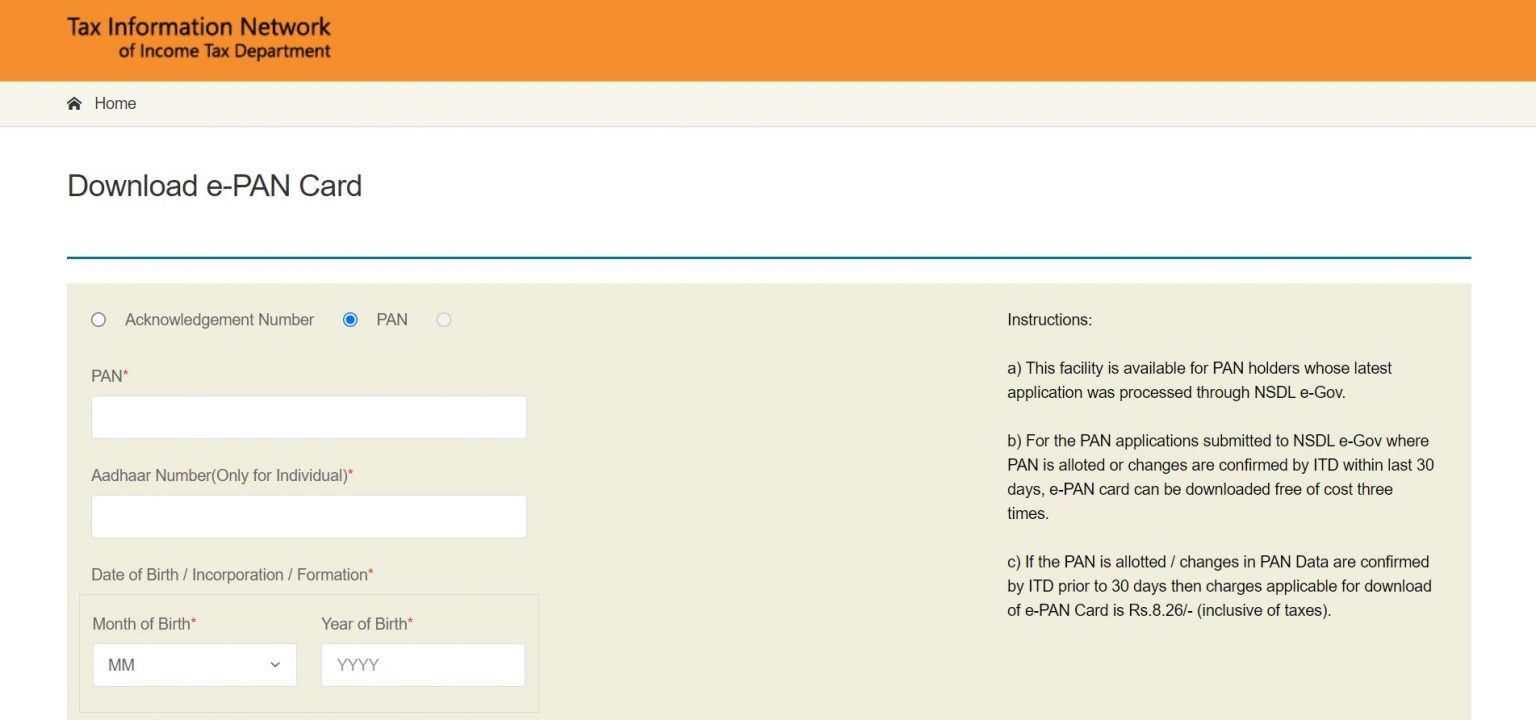Image resolution: width=1536 pixels, height=720 pixels.
Task: Expand the MM combo box to pick a month
Action: [x=194, y=664]
